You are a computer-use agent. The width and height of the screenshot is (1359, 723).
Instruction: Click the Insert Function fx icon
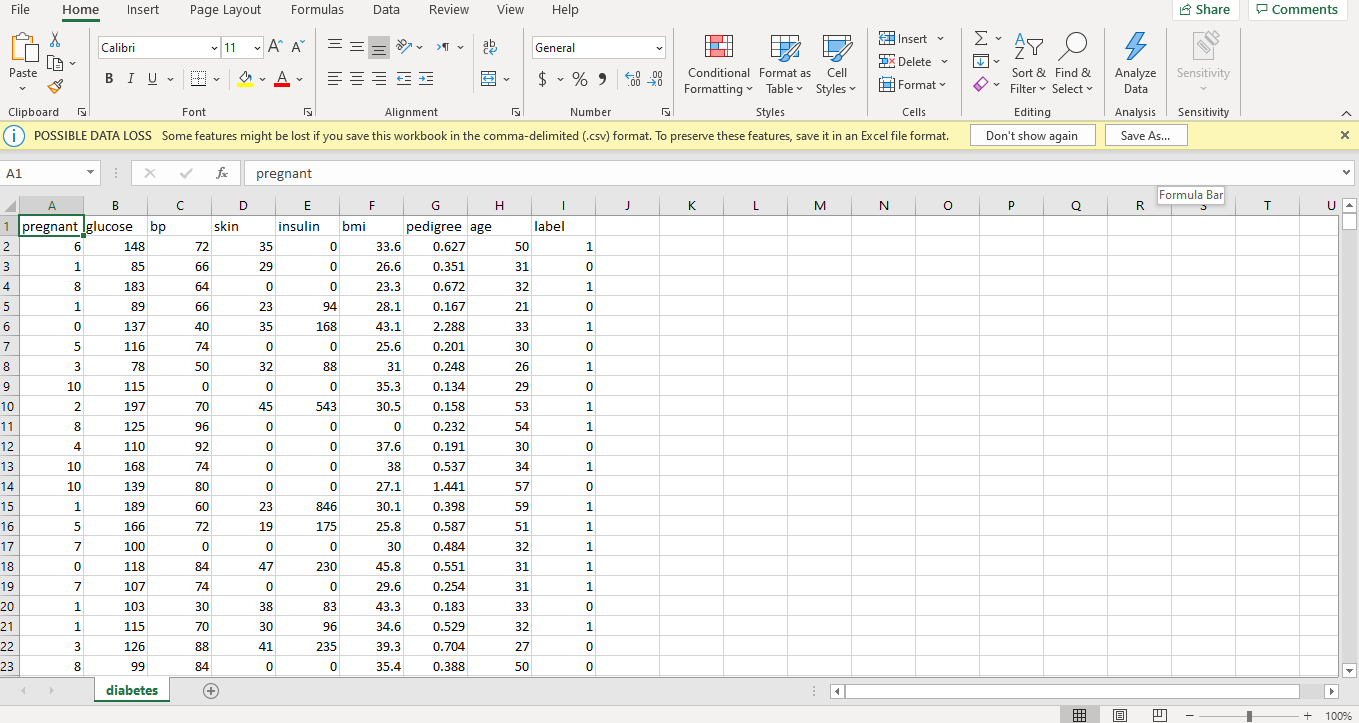pos(222,173)
